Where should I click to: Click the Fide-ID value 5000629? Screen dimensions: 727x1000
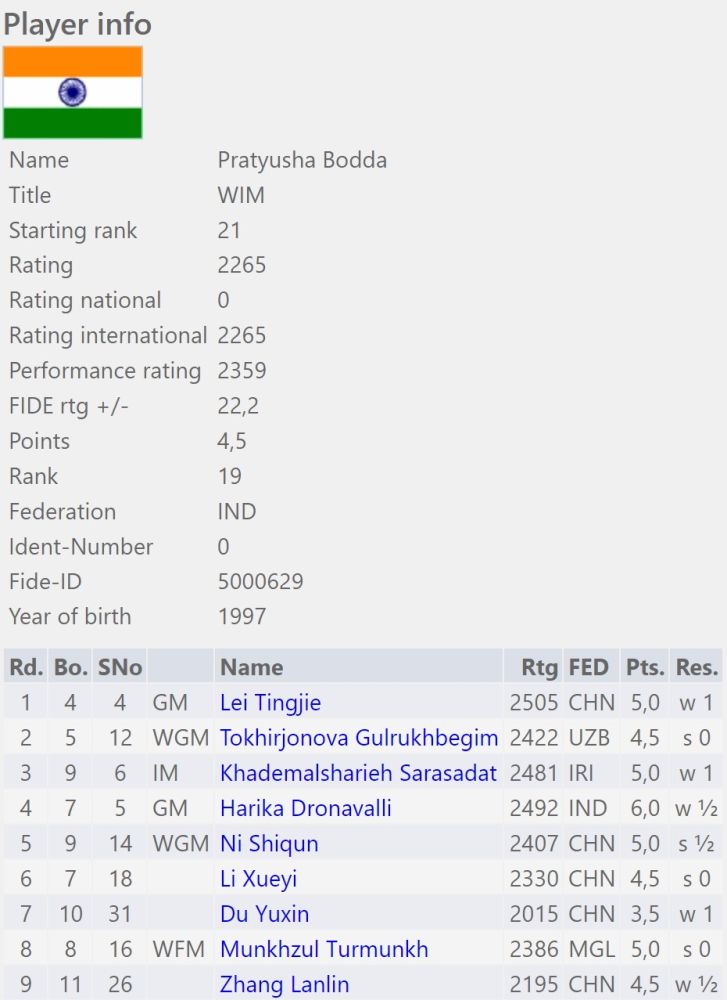click(x=260, y=581)
